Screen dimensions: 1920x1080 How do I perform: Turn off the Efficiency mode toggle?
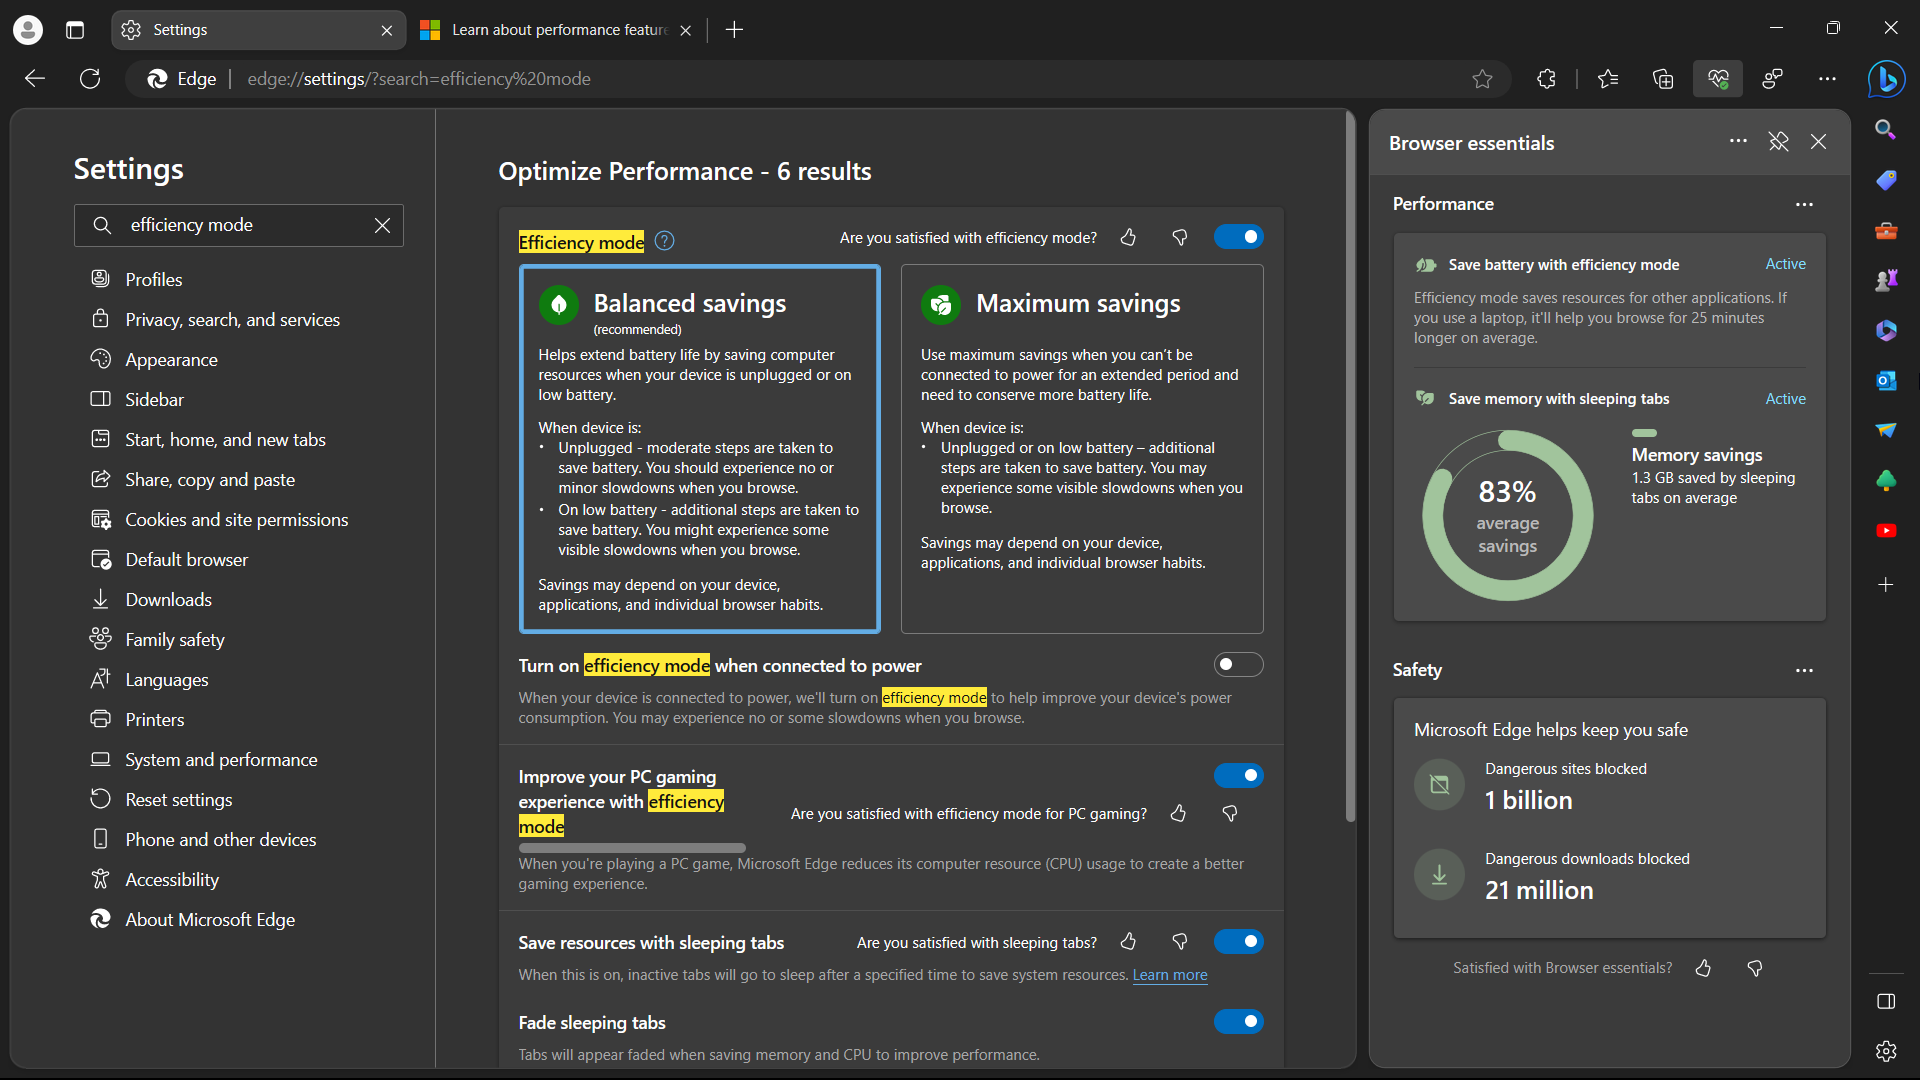coord(1239,237)
